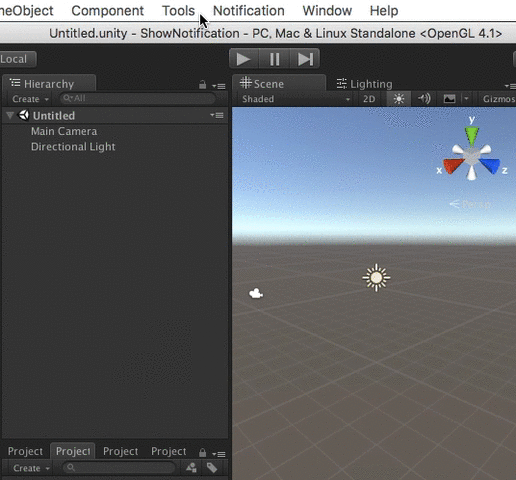Open the Gizmos dropdown
Image resolution: width=516 pixels, height=480 pixels.
pos(498,99)
